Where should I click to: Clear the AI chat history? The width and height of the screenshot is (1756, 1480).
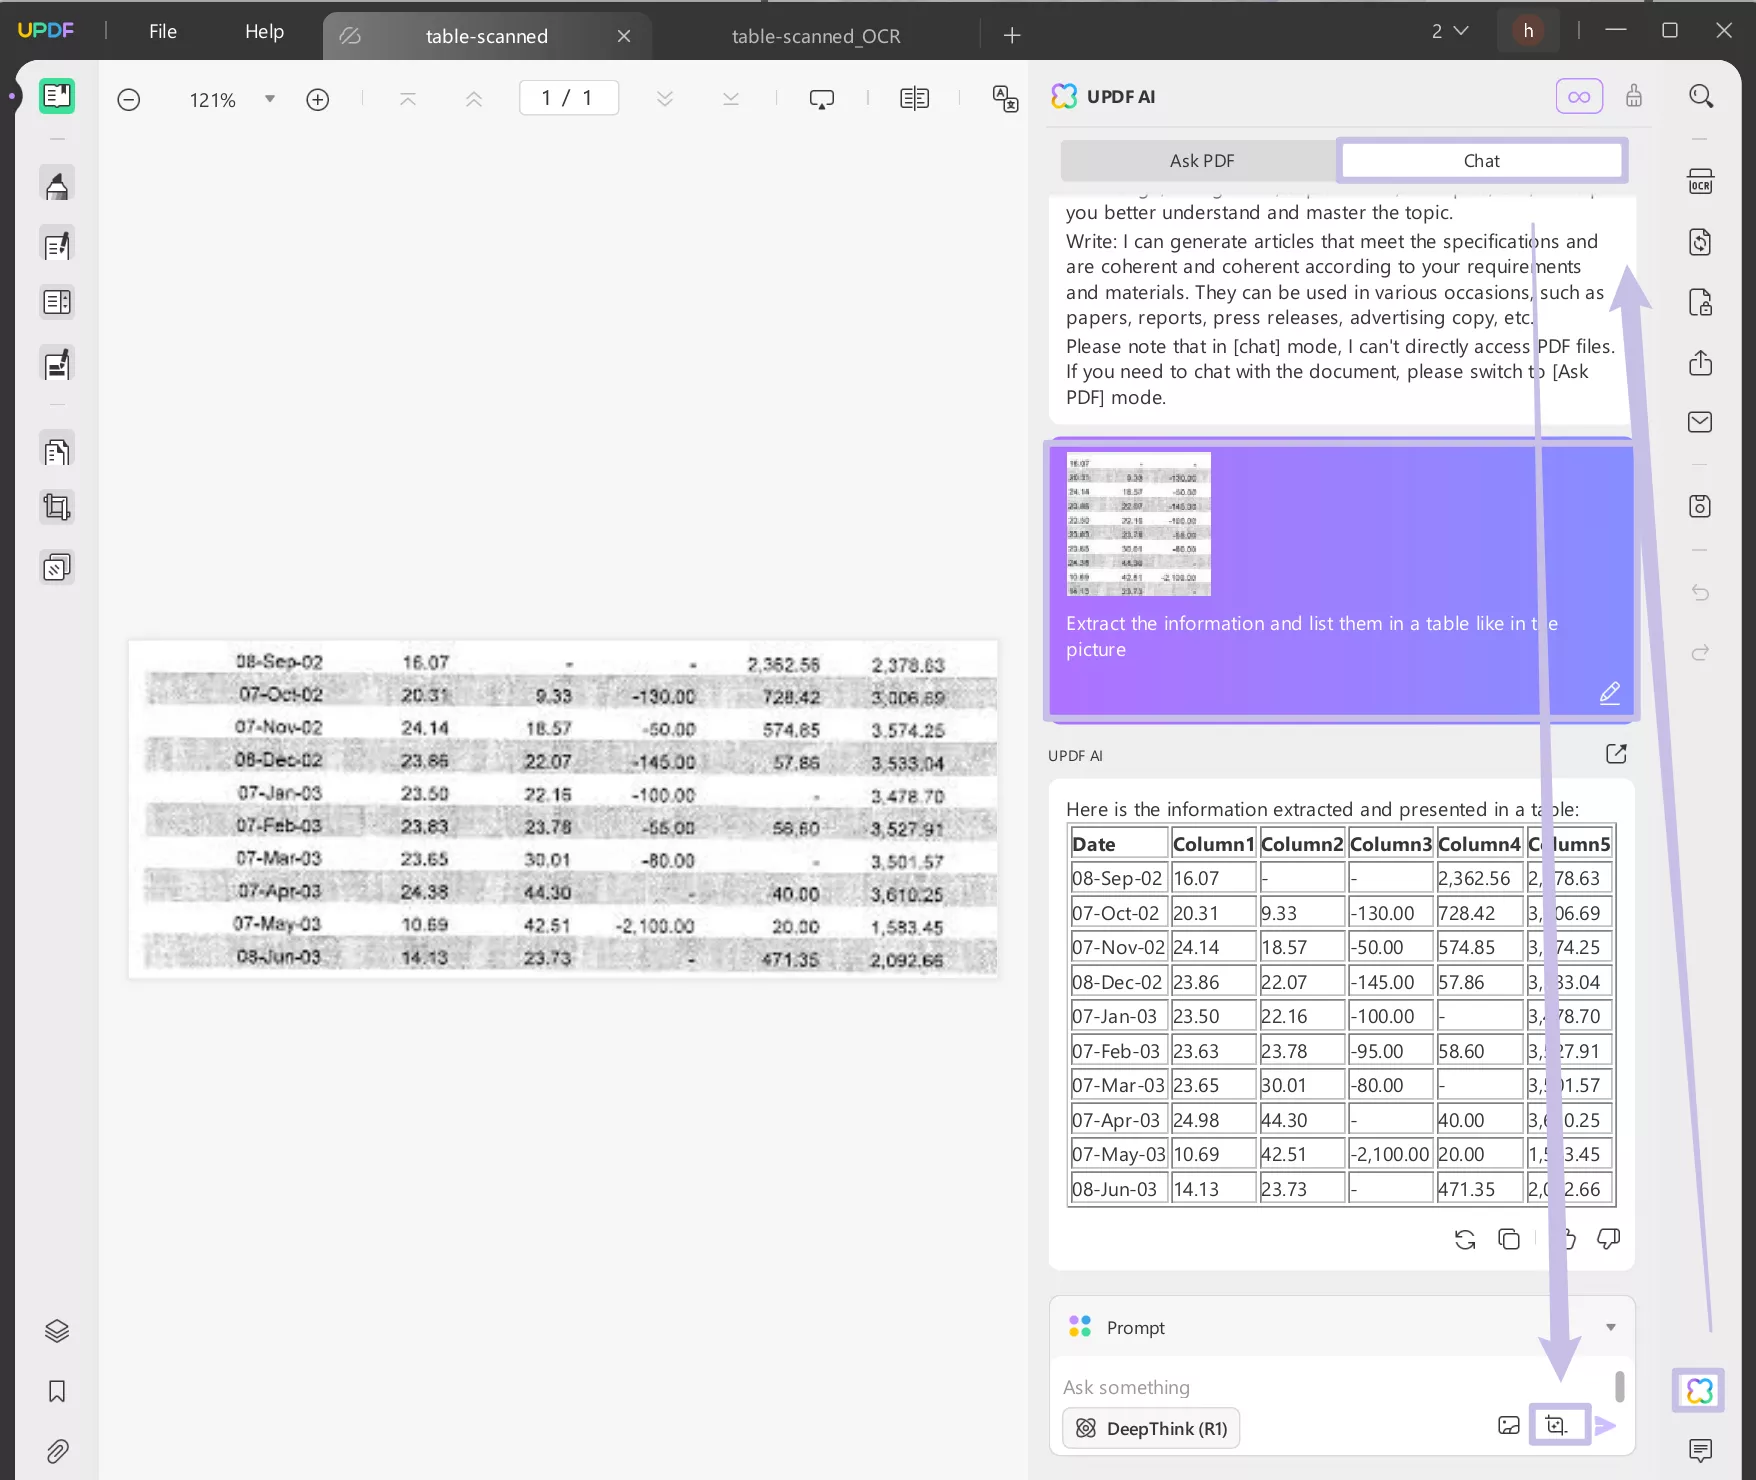tap(1634, 96)
